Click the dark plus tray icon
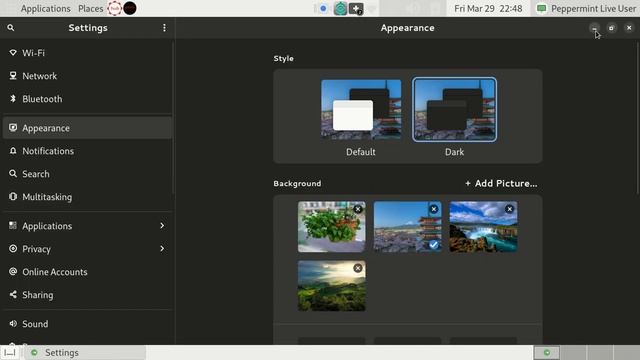Image resolution: width=640 pixels, height=360 pixels. 356,9
